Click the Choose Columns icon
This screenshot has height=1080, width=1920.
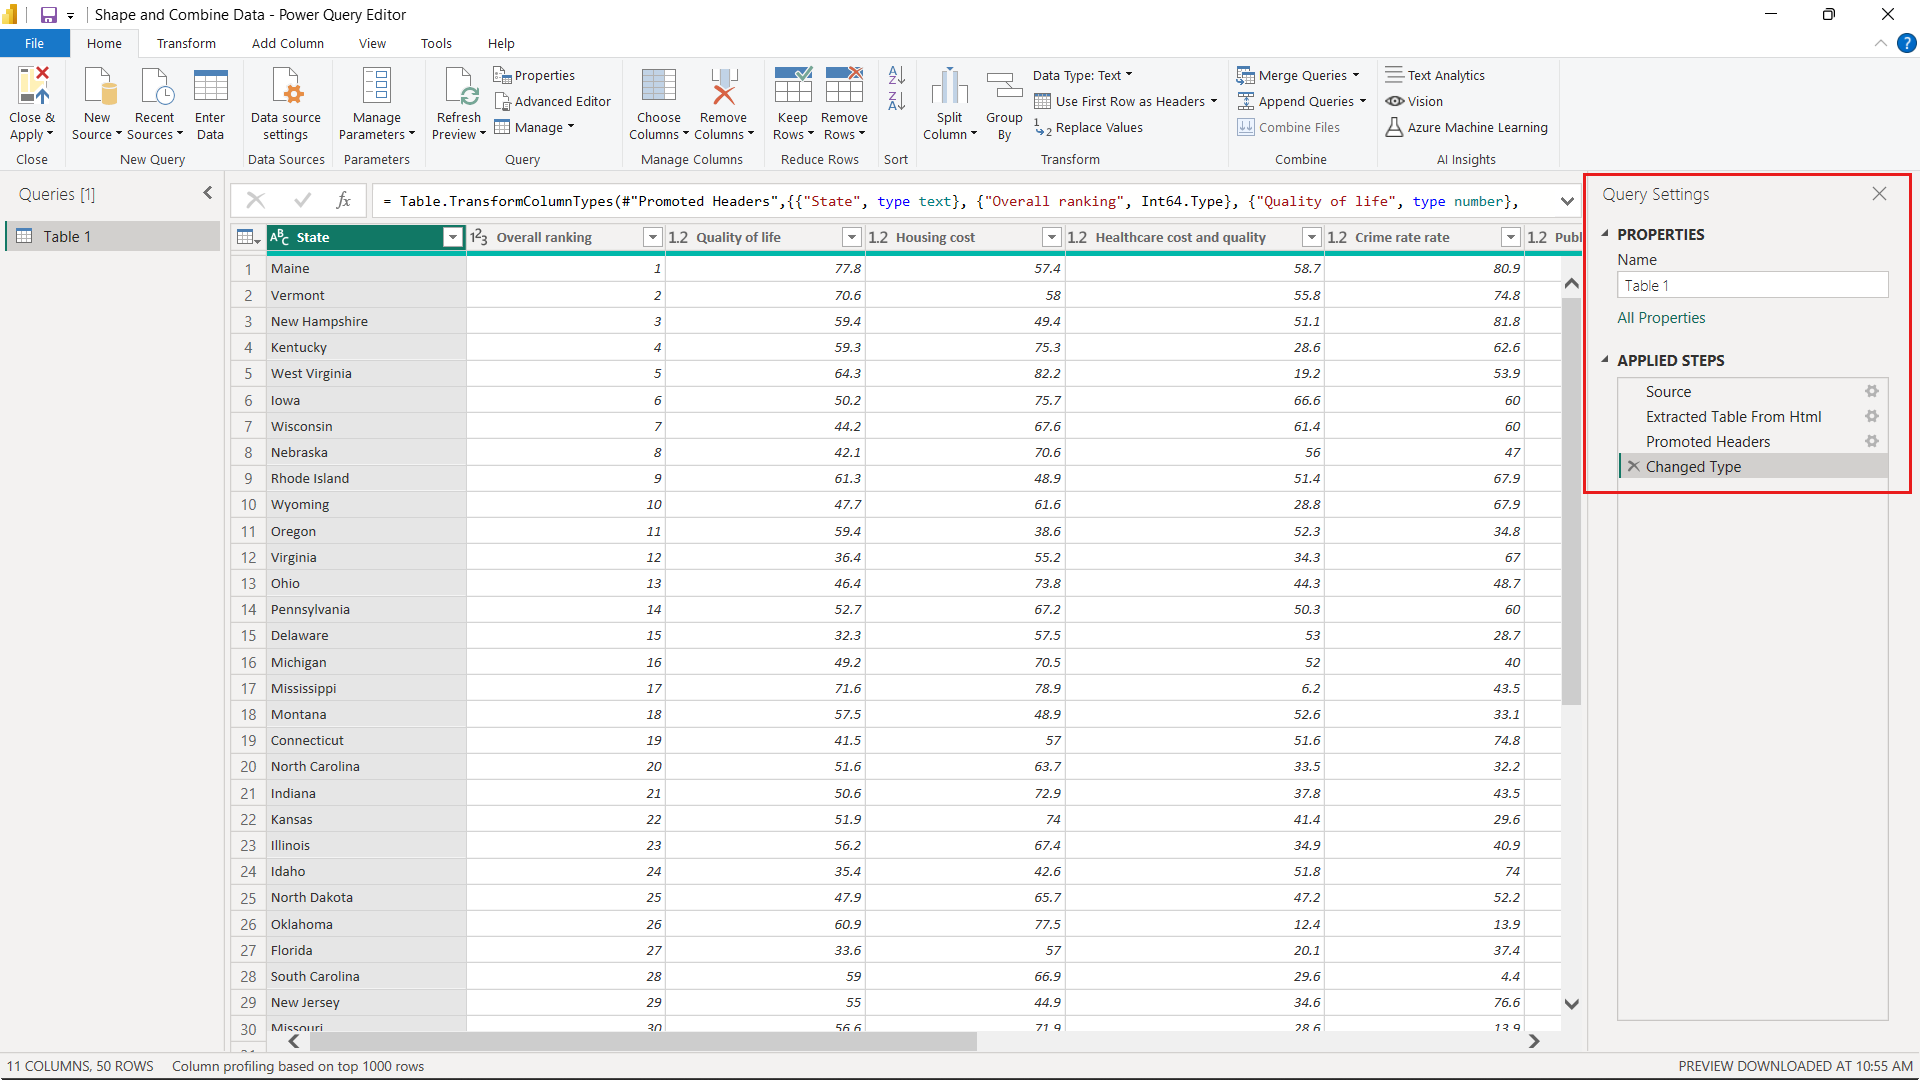(x=659, y=86)
